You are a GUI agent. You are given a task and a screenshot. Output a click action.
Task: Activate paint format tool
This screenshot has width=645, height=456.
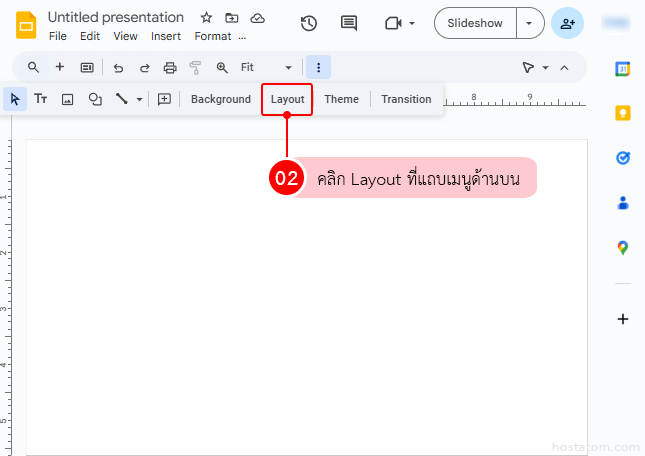(195, 67)
